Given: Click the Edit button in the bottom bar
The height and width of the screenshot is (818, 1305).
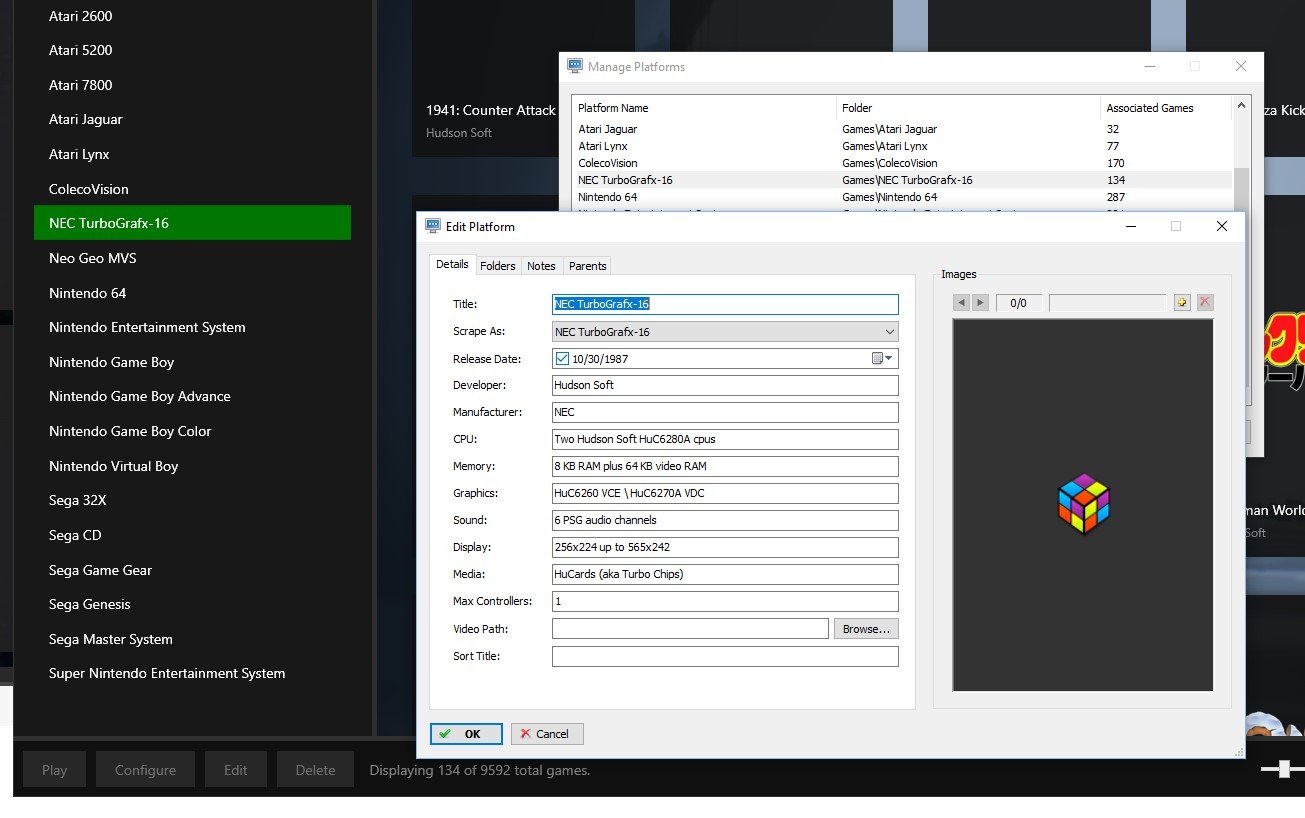Looking at the screenshot, I should point(235,770).
